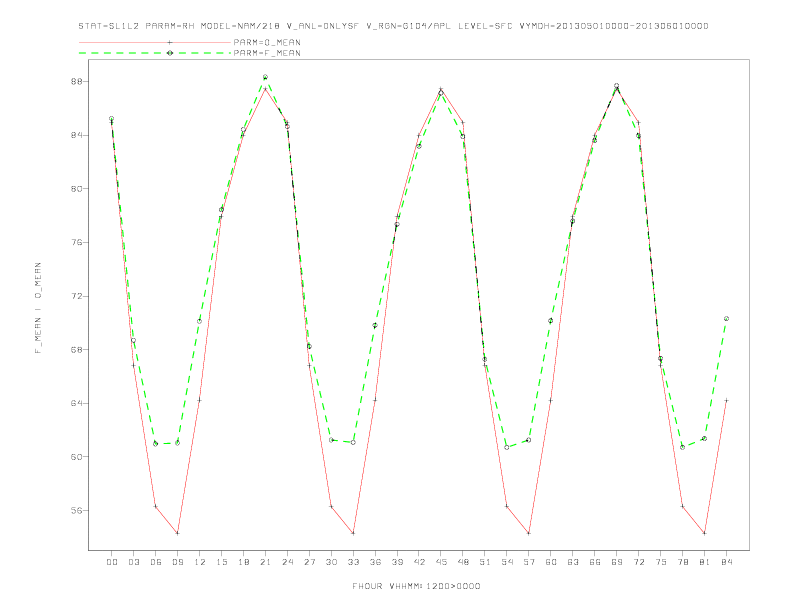792x612 pixels.
Task: Click the STAT=SL1L2 text in the header
Action: (109, 26)
